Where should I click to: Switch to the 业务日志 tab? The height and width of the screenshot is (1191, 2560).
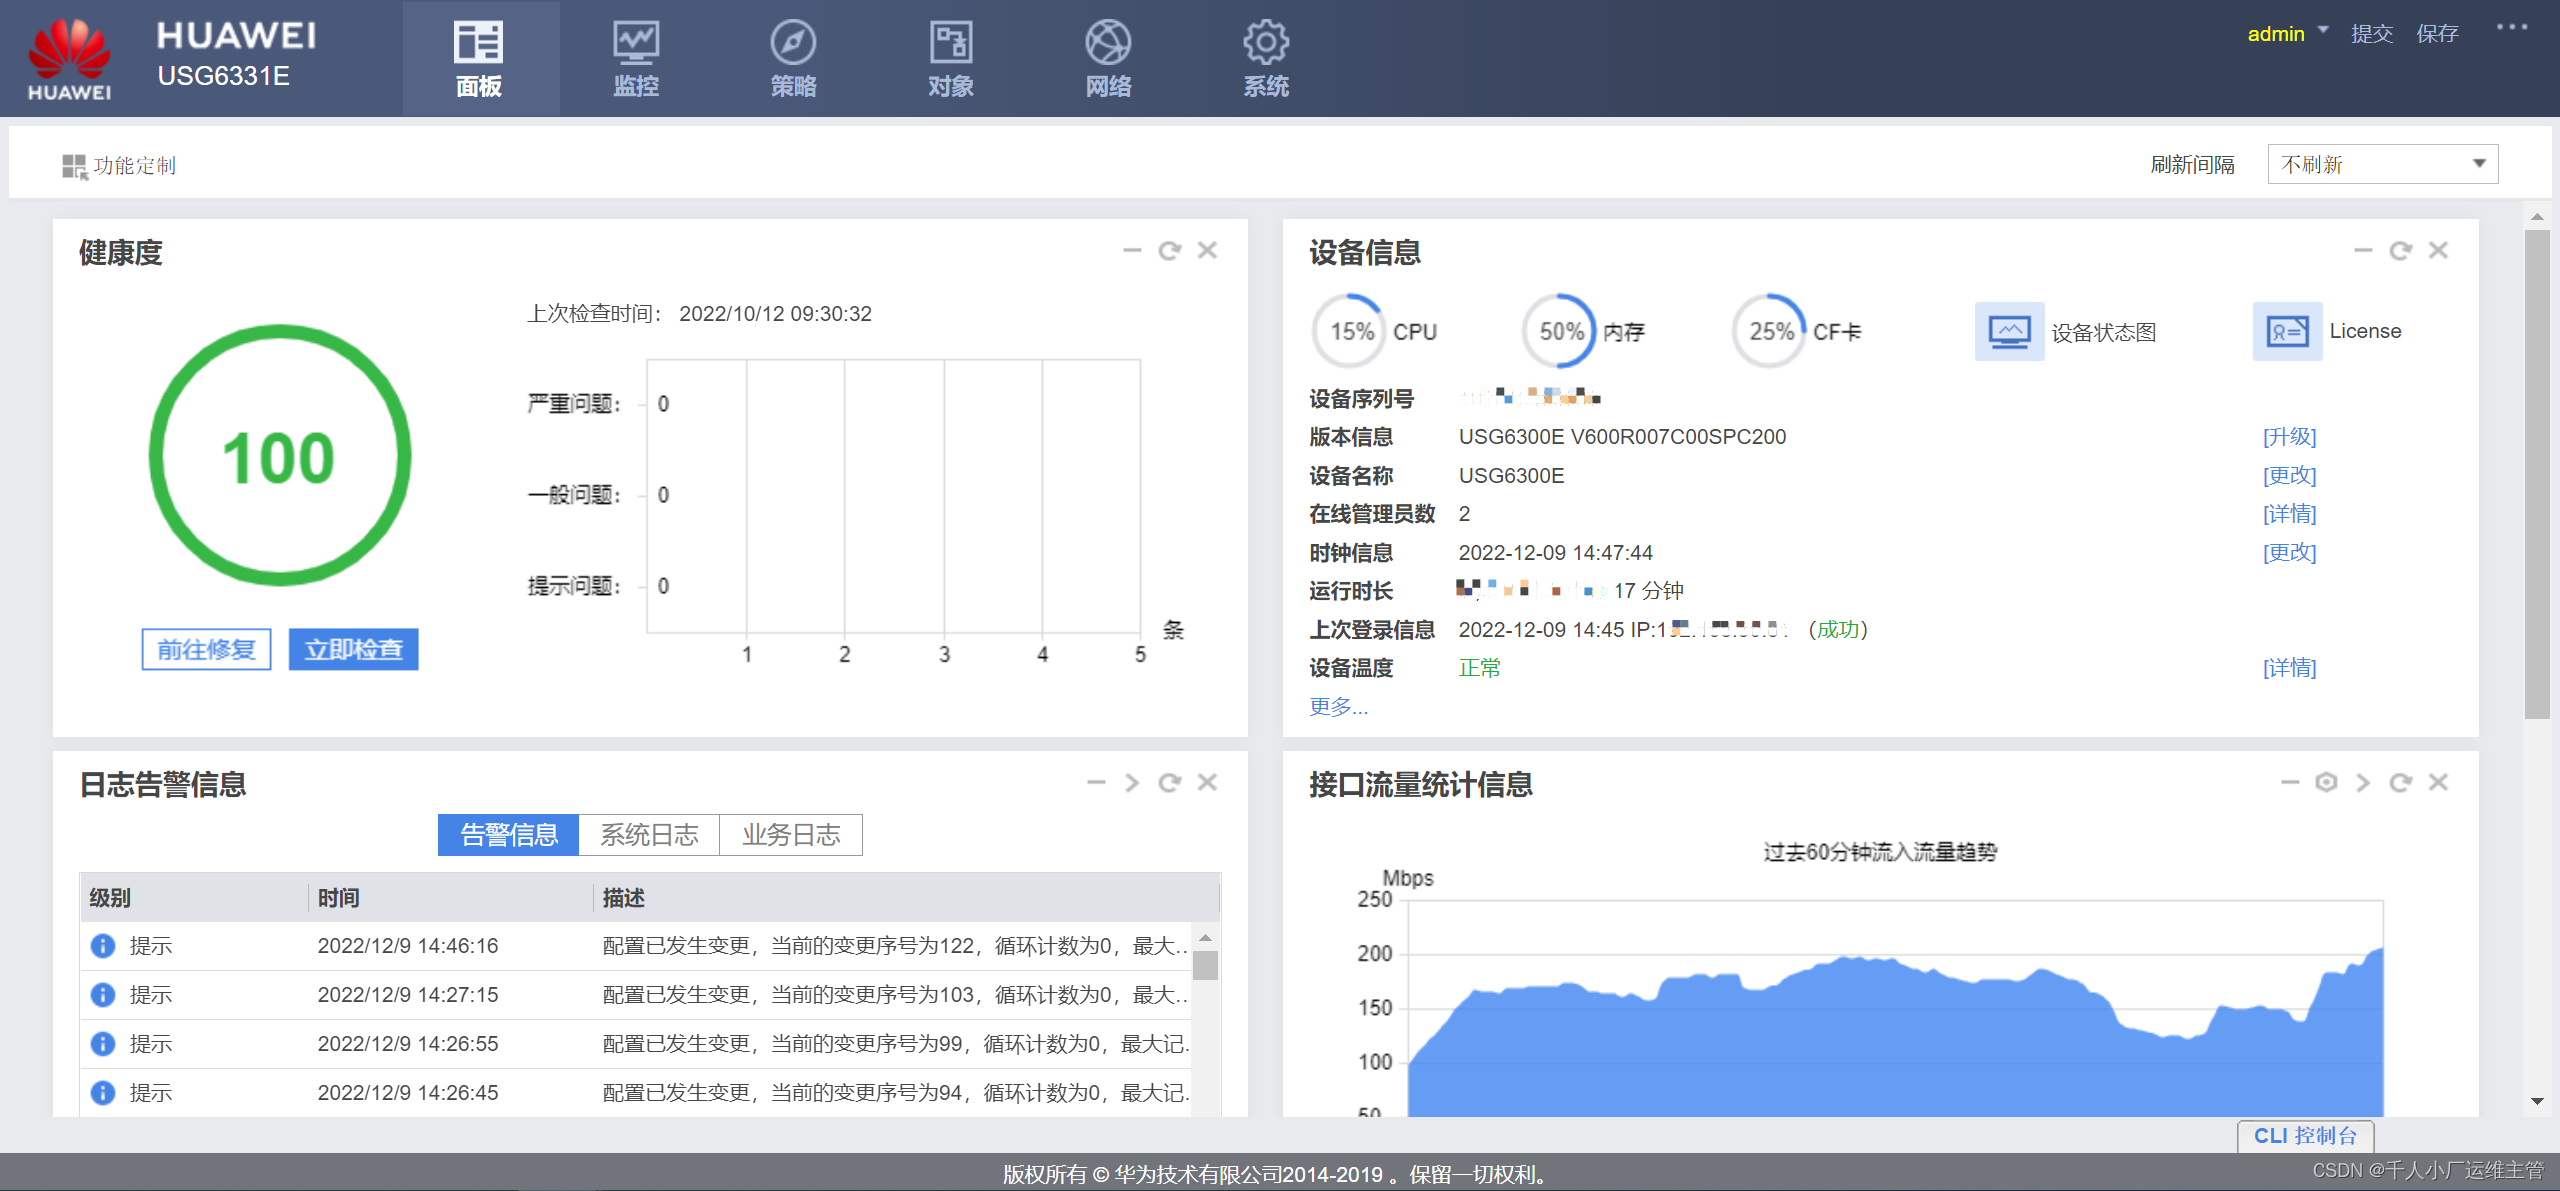791,835
